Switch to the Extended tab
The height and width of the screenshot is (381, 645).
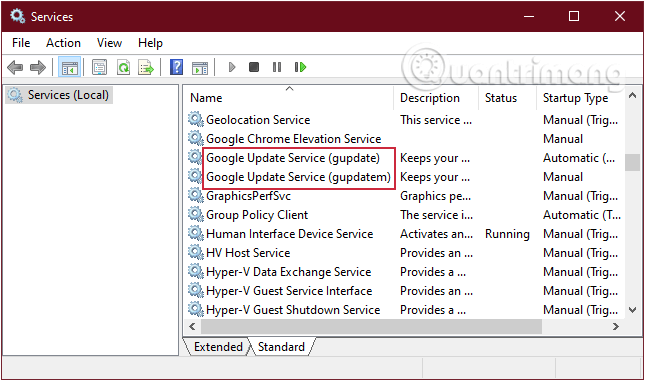coord(218,347)
